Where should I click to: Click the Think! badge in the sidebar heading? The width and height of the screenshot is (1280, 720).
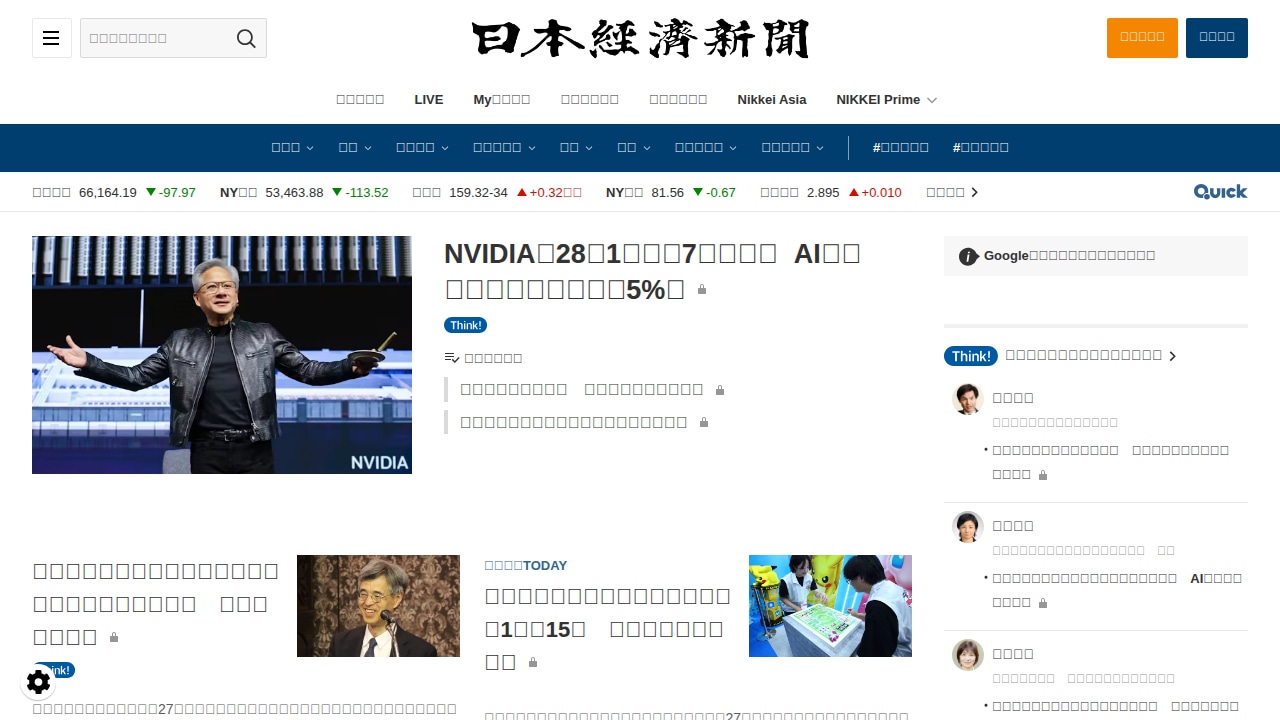coord(971,356)
